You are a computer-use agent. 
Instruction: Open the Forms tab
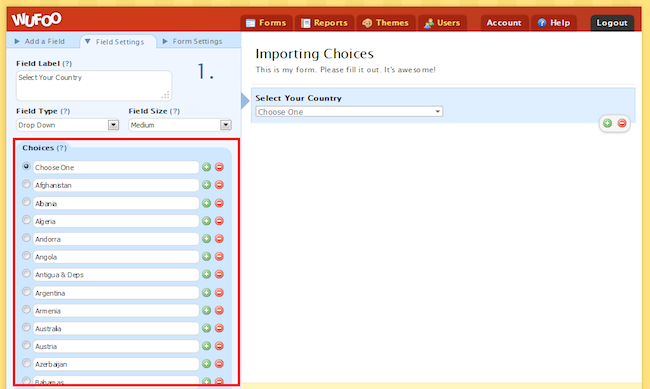(266, 23)
